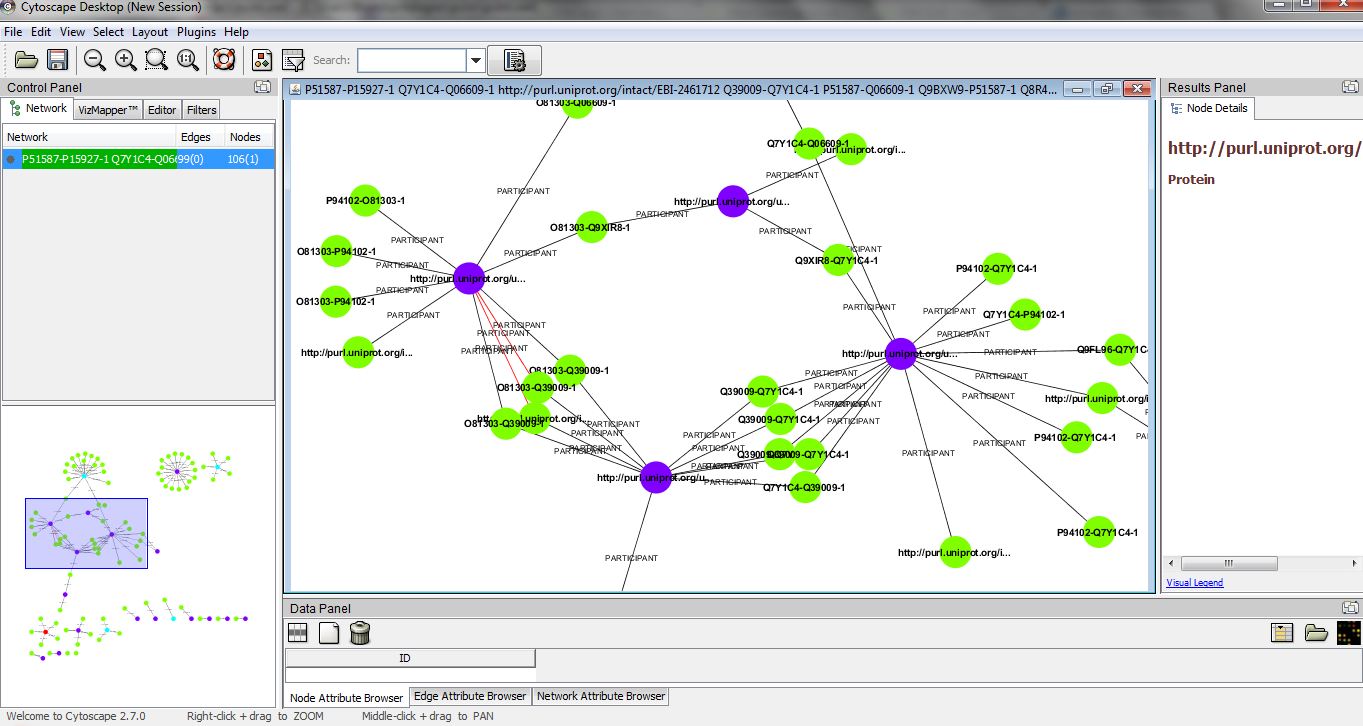Create a new filter with the funnel icon
The image size is (1363, 726).
(293, 60)
